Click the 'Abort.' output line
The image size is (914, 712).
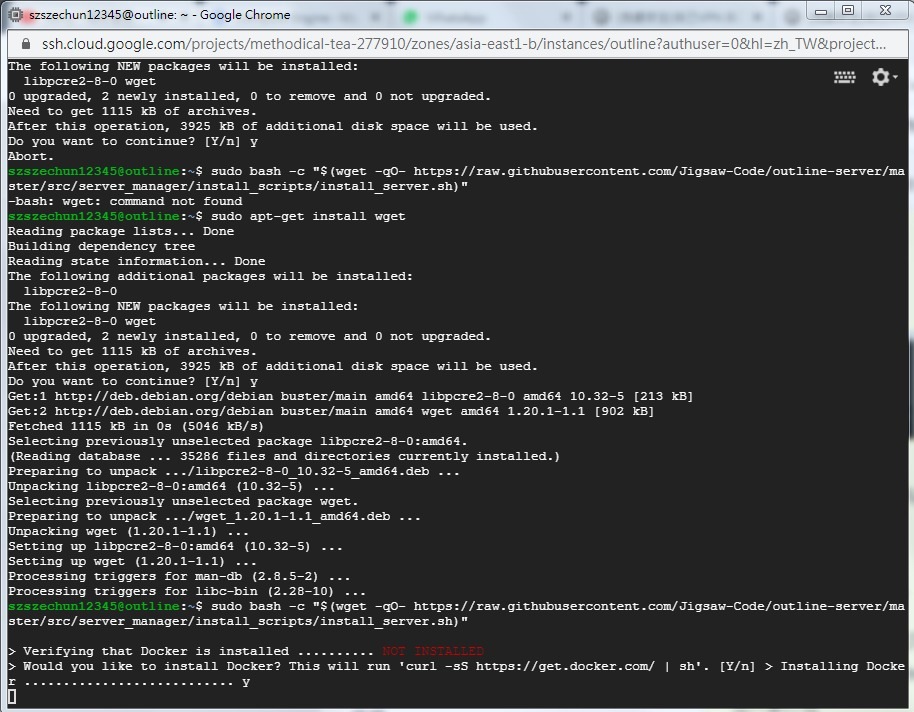[31, 156]
